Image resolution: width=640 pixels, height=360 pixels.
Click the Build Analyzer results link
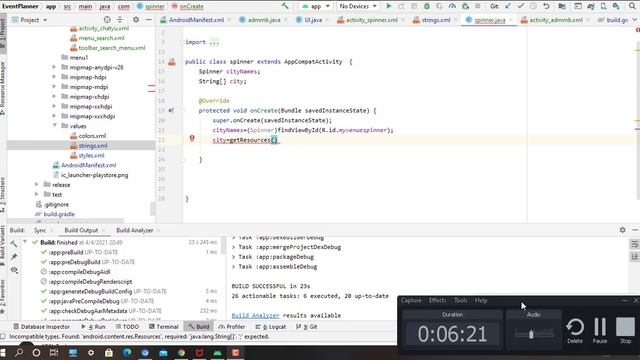256,316
